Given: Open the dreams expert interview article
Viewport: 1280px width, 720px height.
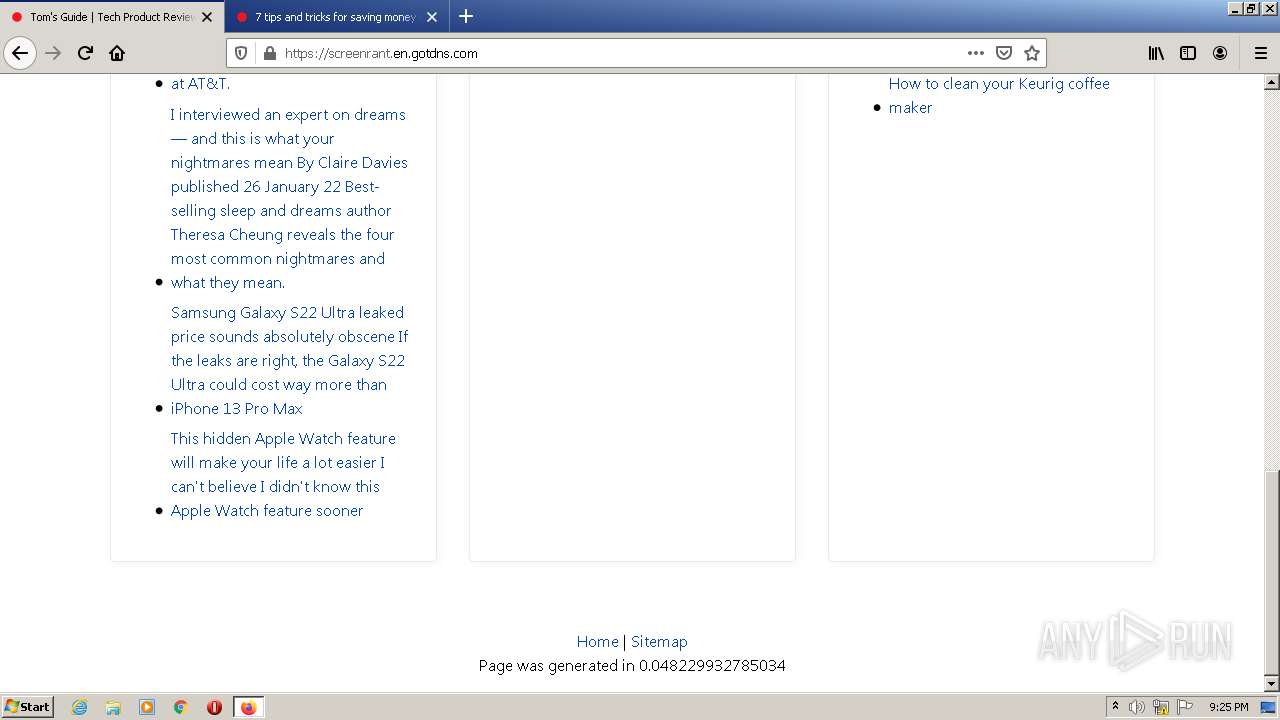Looking at the screenshot, I should click(x=289, y=198).
